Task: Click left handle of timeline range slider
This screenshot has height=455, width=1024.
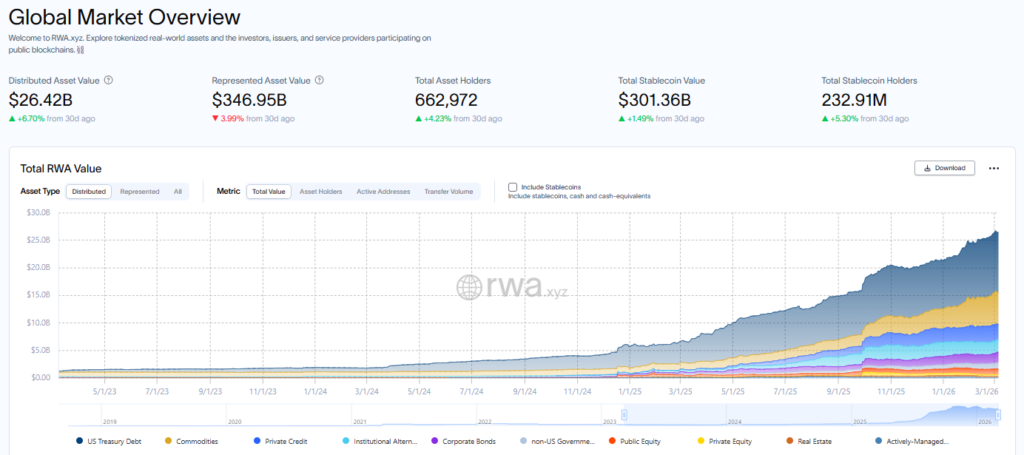Action: coord(624,415)
